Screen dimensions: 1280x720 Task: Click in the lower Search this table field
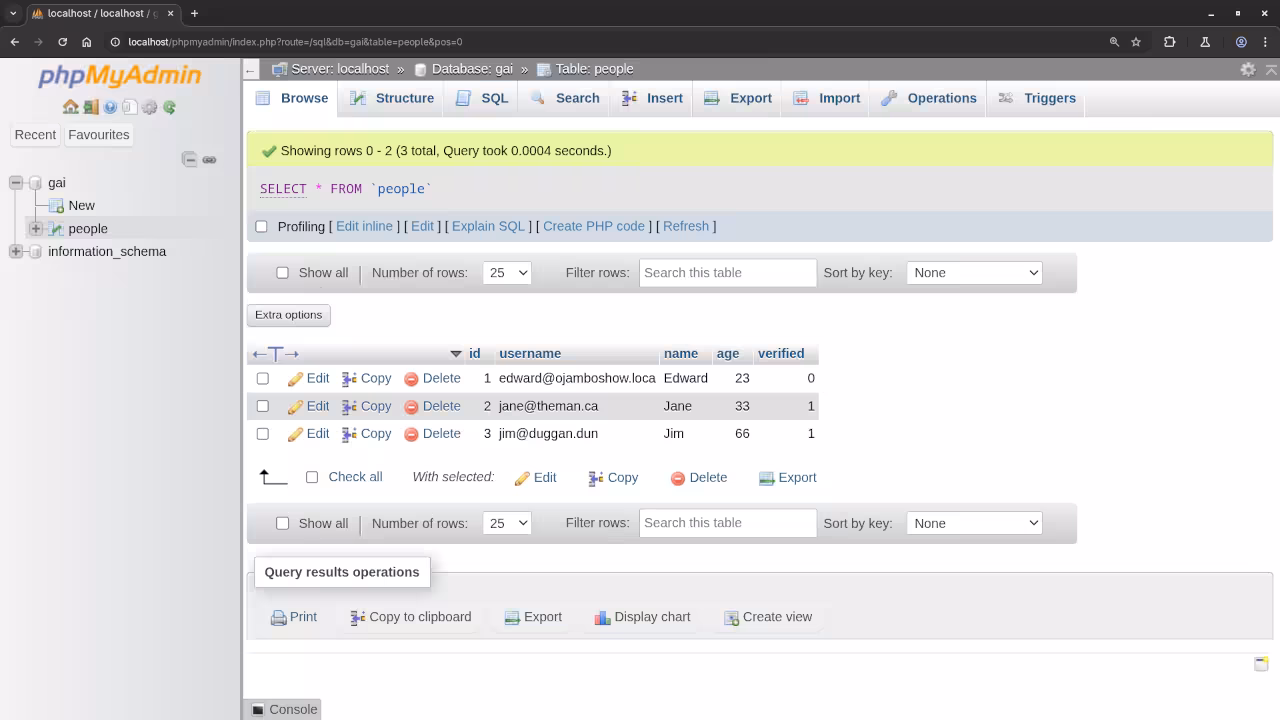click(728, 523)
